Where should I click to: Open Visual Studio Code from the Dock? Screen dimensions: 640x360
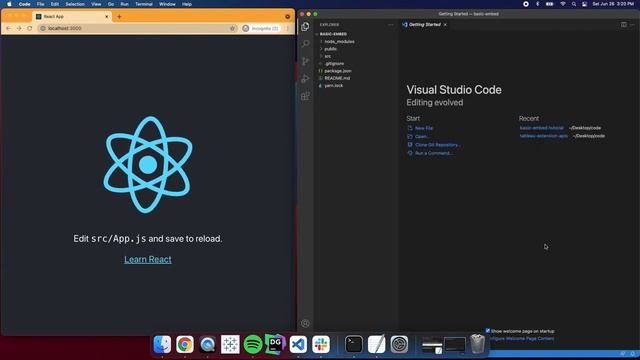click(298, 344)
